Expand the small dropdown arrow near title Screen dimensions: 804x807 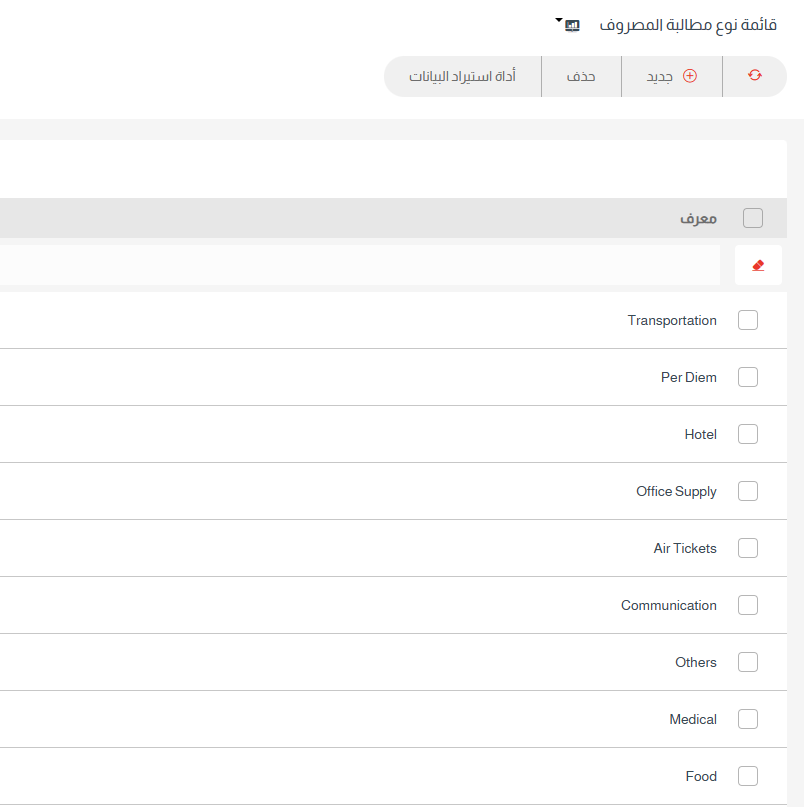[x=558, y=20]
